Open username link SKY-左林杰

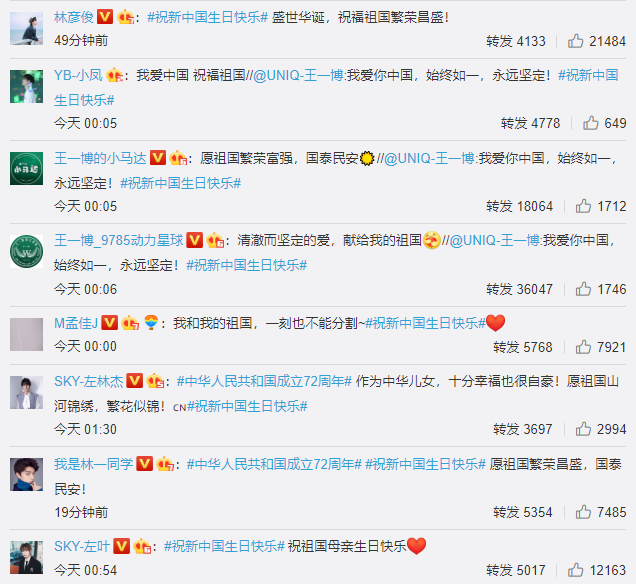coord(88,381)
